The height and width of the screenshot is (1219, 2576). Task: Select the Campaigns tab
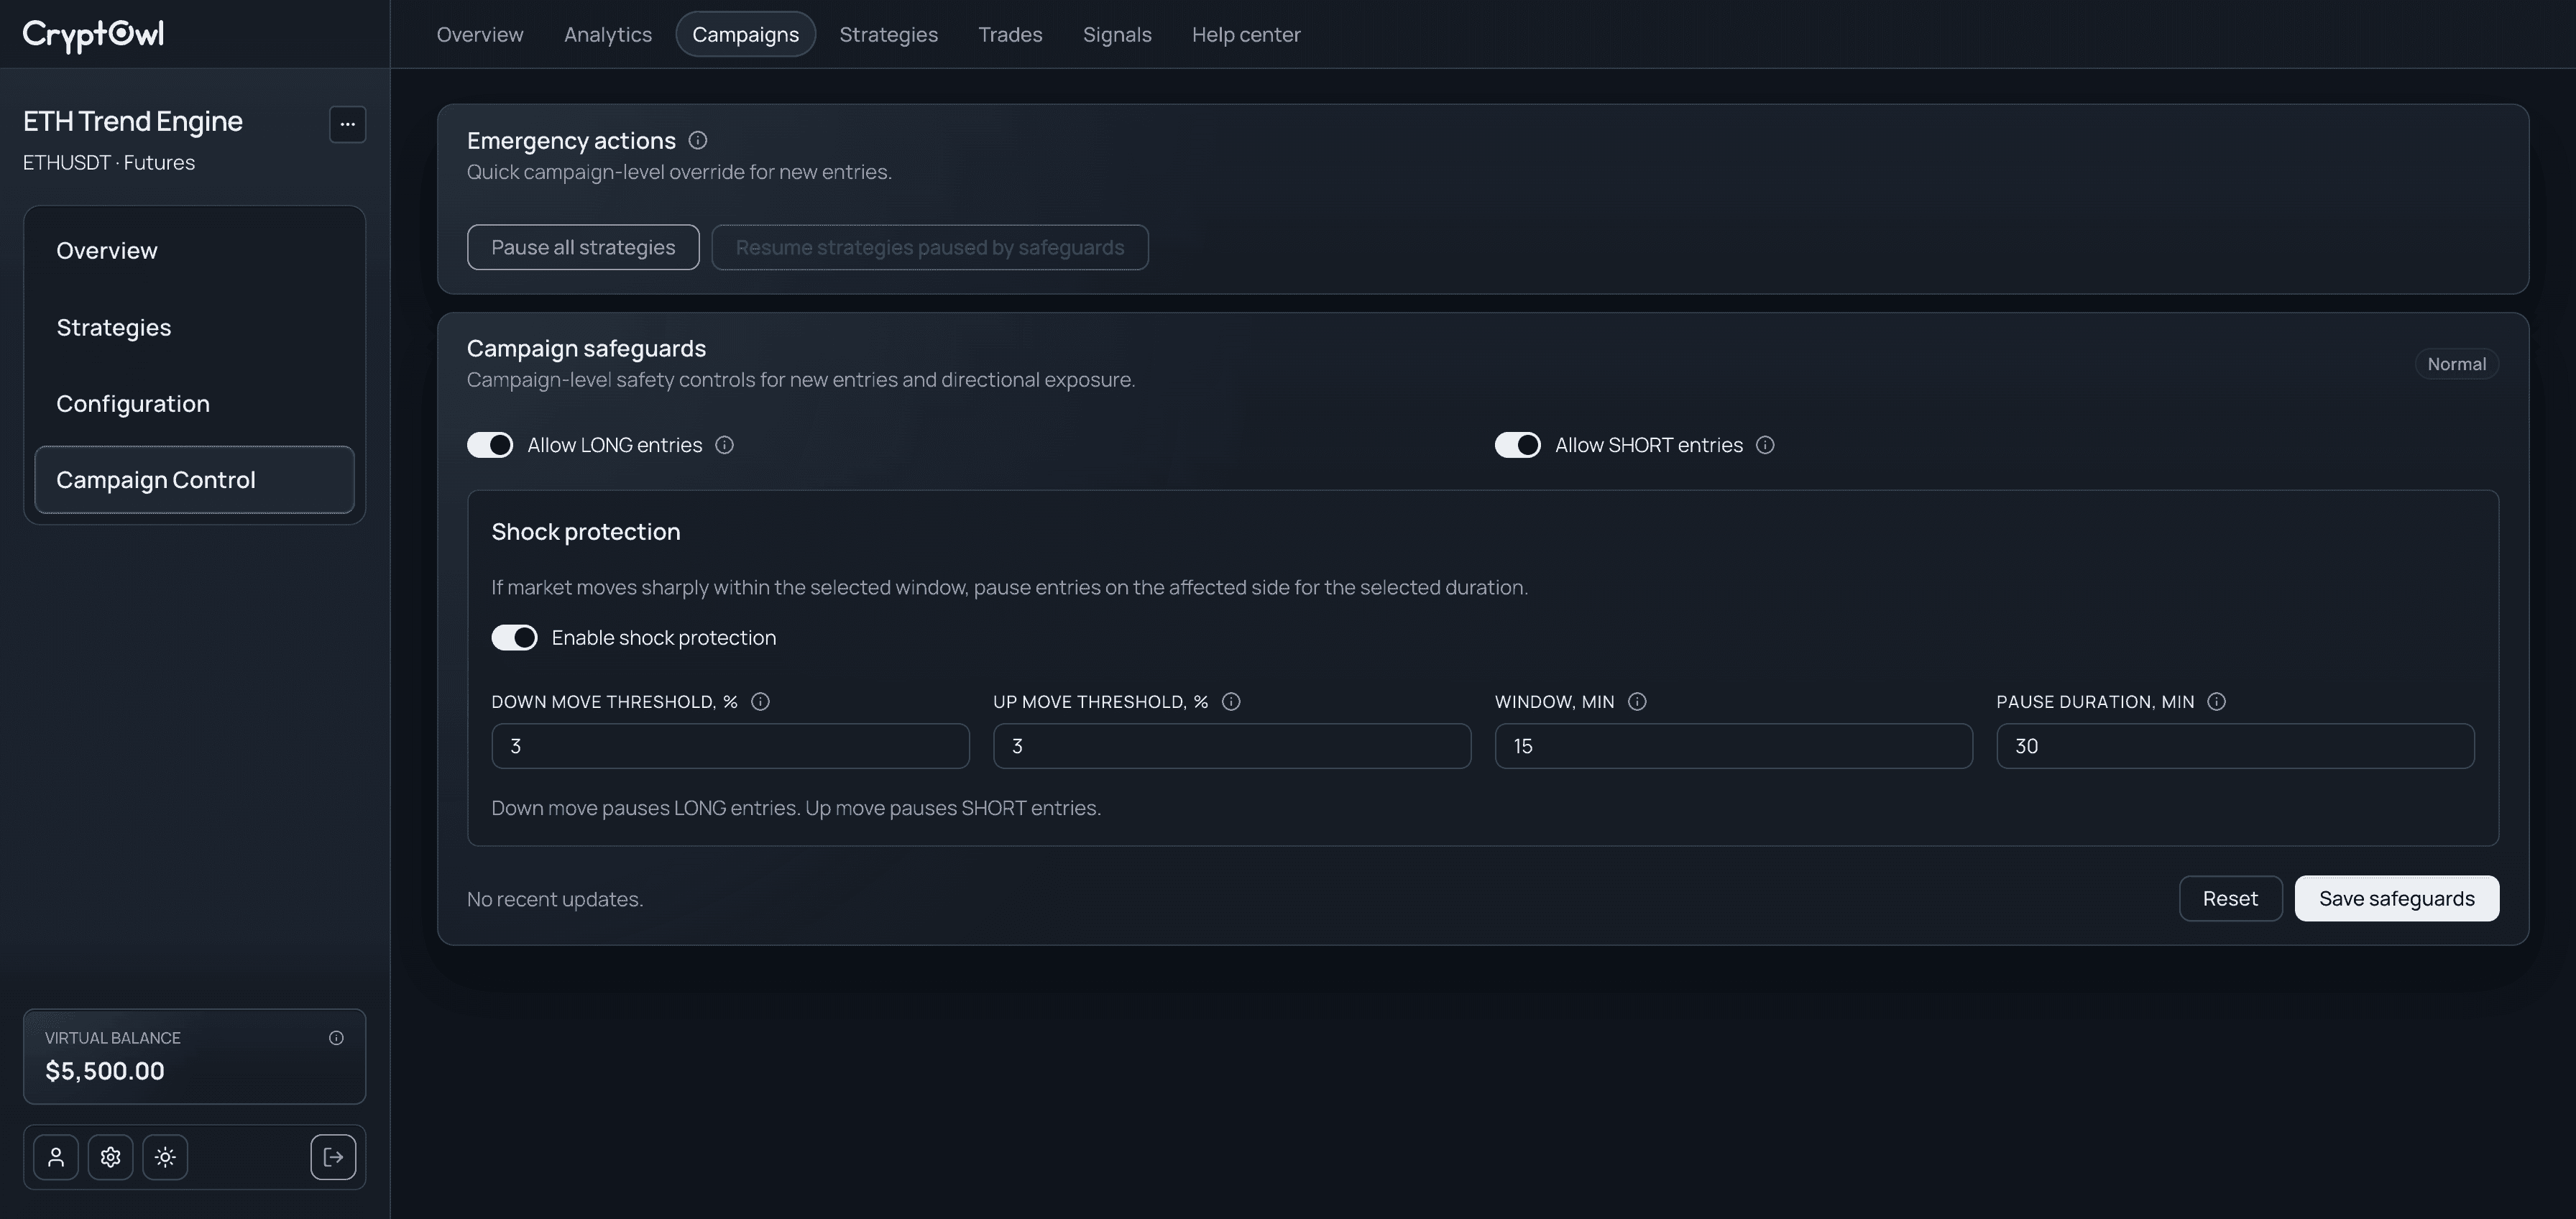746,34
